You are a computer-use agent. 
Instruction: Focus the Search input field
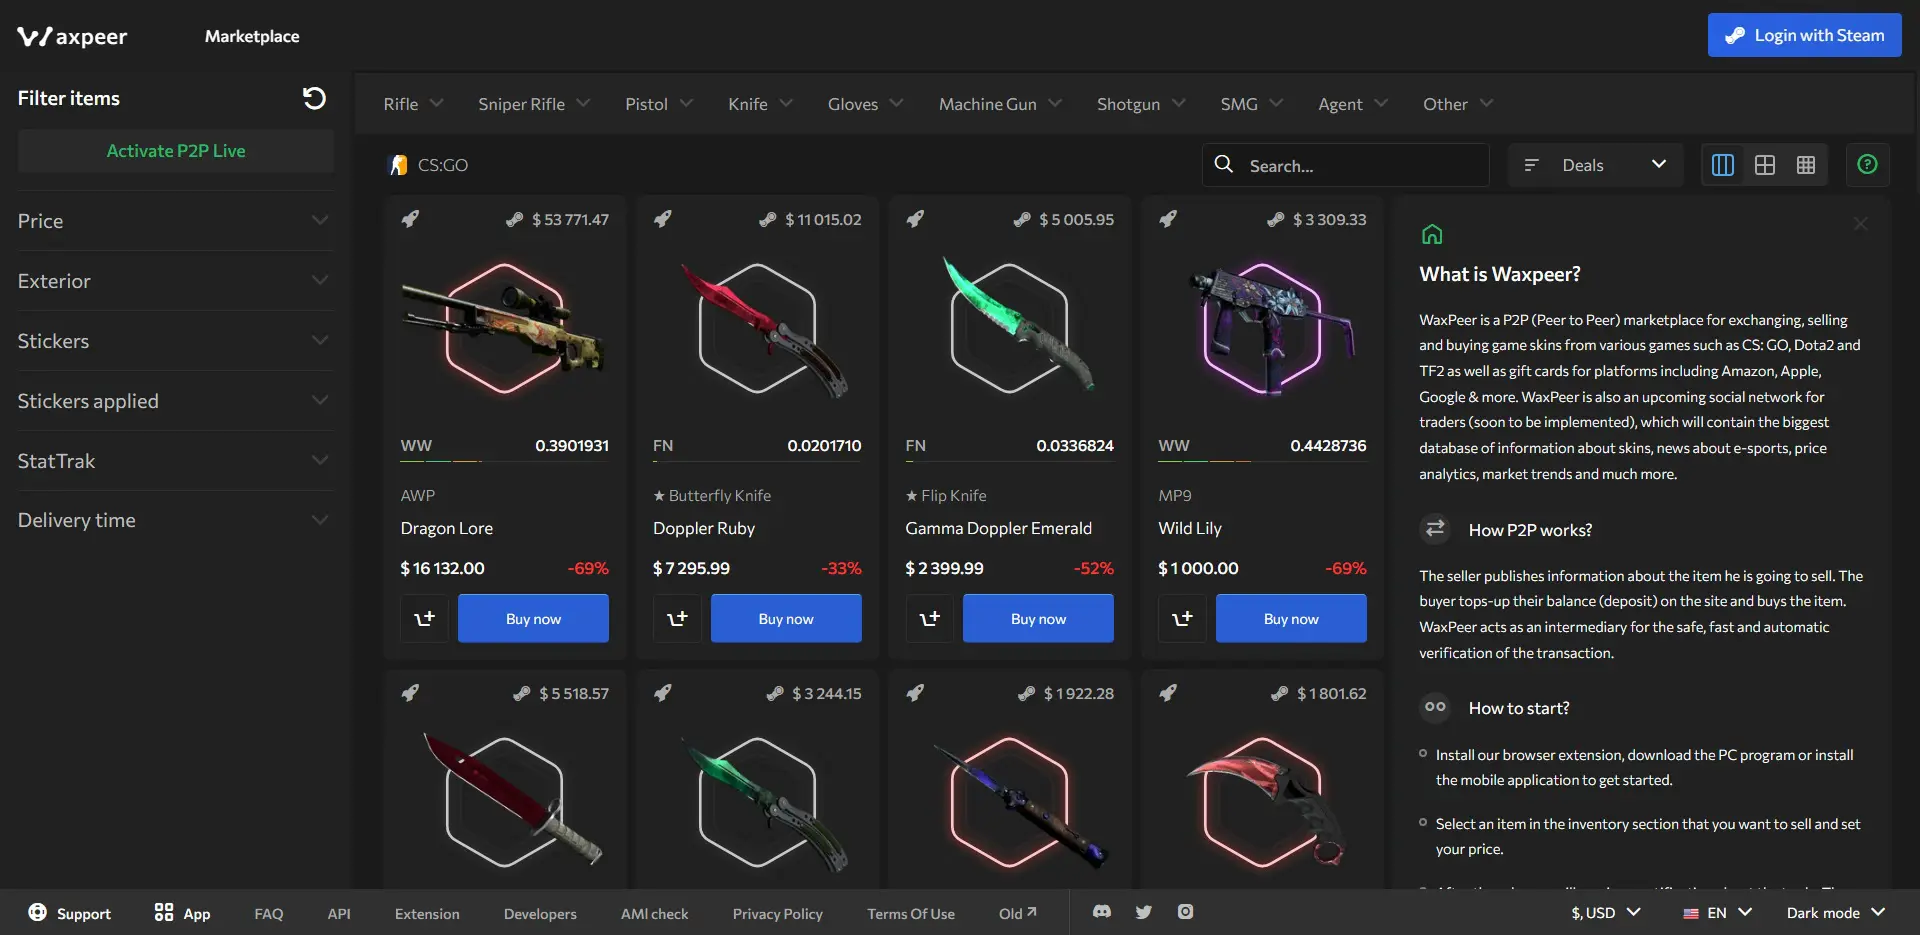tap(1345, 165)
